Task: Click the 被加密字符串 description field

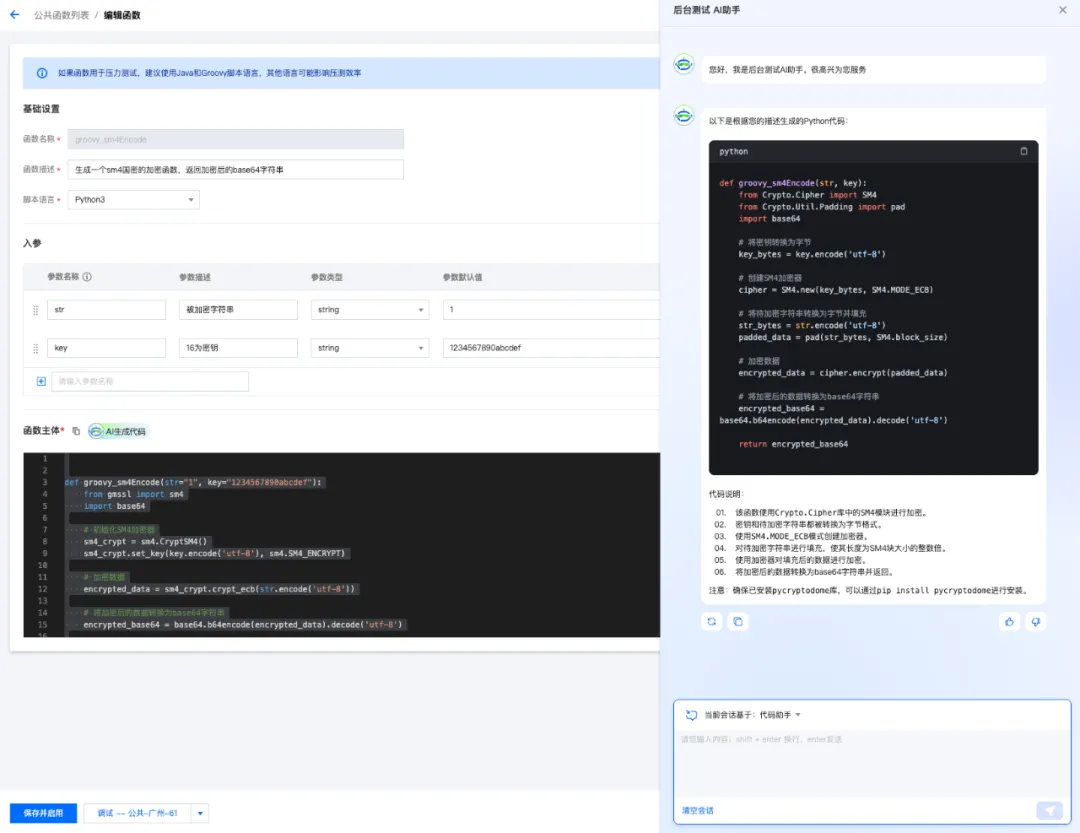Action: click(x=238, y=310)
